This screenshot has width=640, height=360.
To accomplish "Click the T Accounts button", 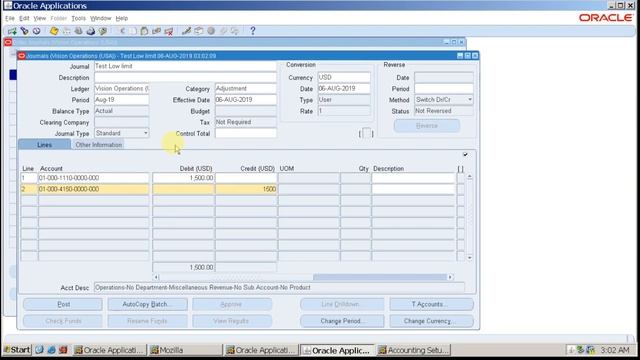I will click(x=431, y=304).
